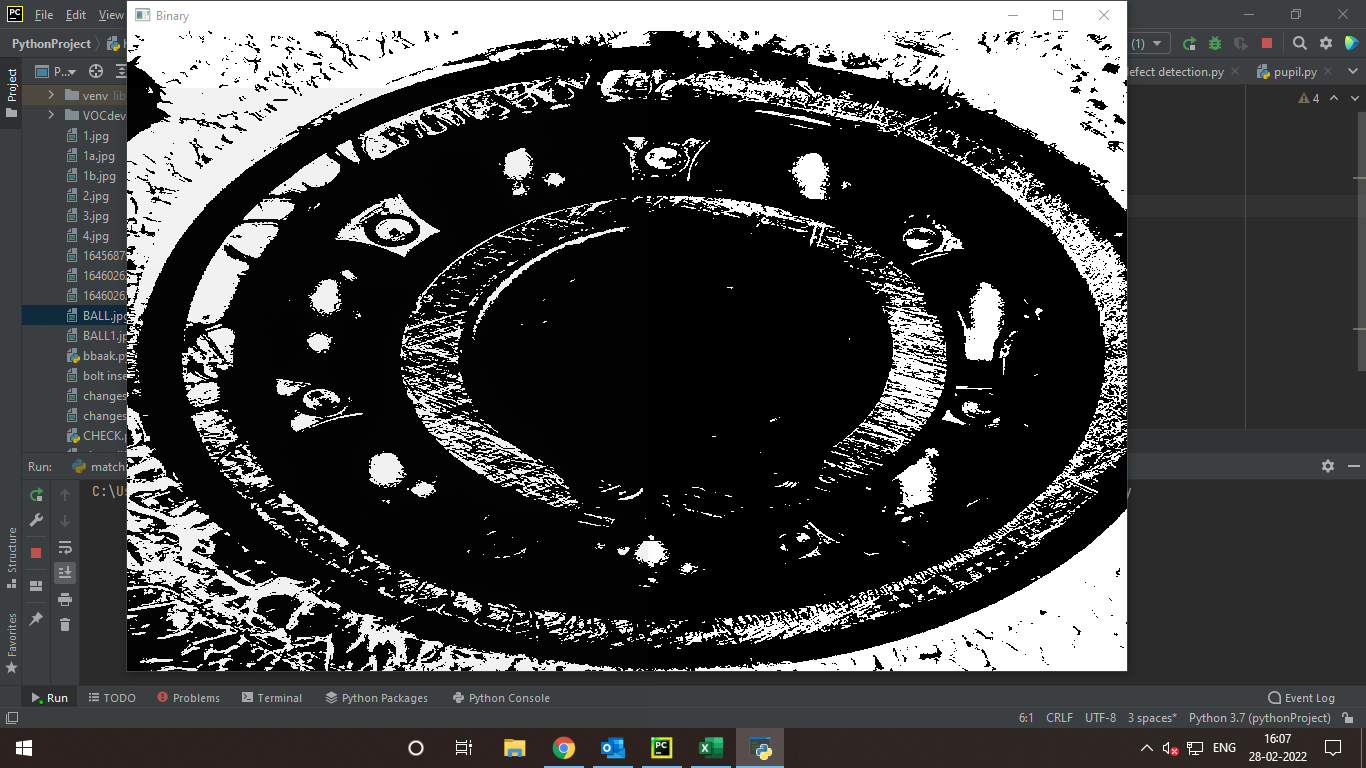The width and height of the screenshot is (1366, 768).
Task: Rerun the script from the top toolbar
Action: 1189,44
